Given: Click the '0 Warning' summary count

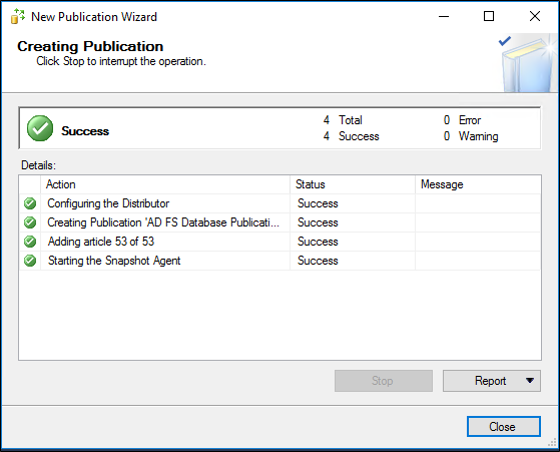Looking at the screenshot, I should 471,136.
